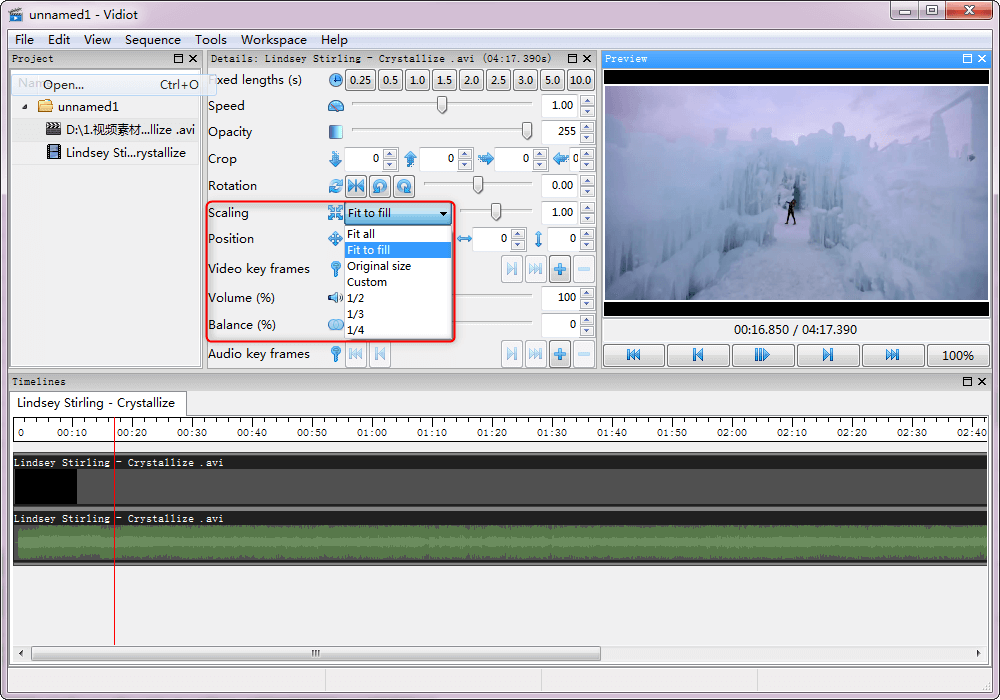The height and width of the screenshot is (700, 1000).
Task: Click the Speed value input field
Action: (559, 106)
